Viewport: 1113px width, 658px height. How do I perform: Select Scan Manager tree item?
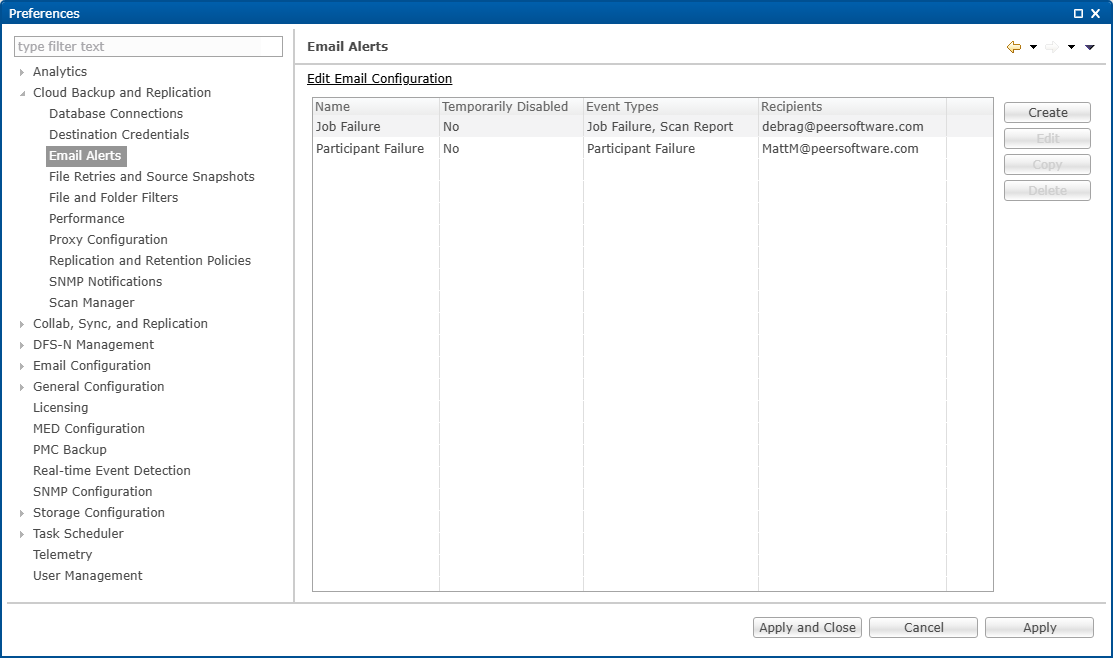(92, 302)
